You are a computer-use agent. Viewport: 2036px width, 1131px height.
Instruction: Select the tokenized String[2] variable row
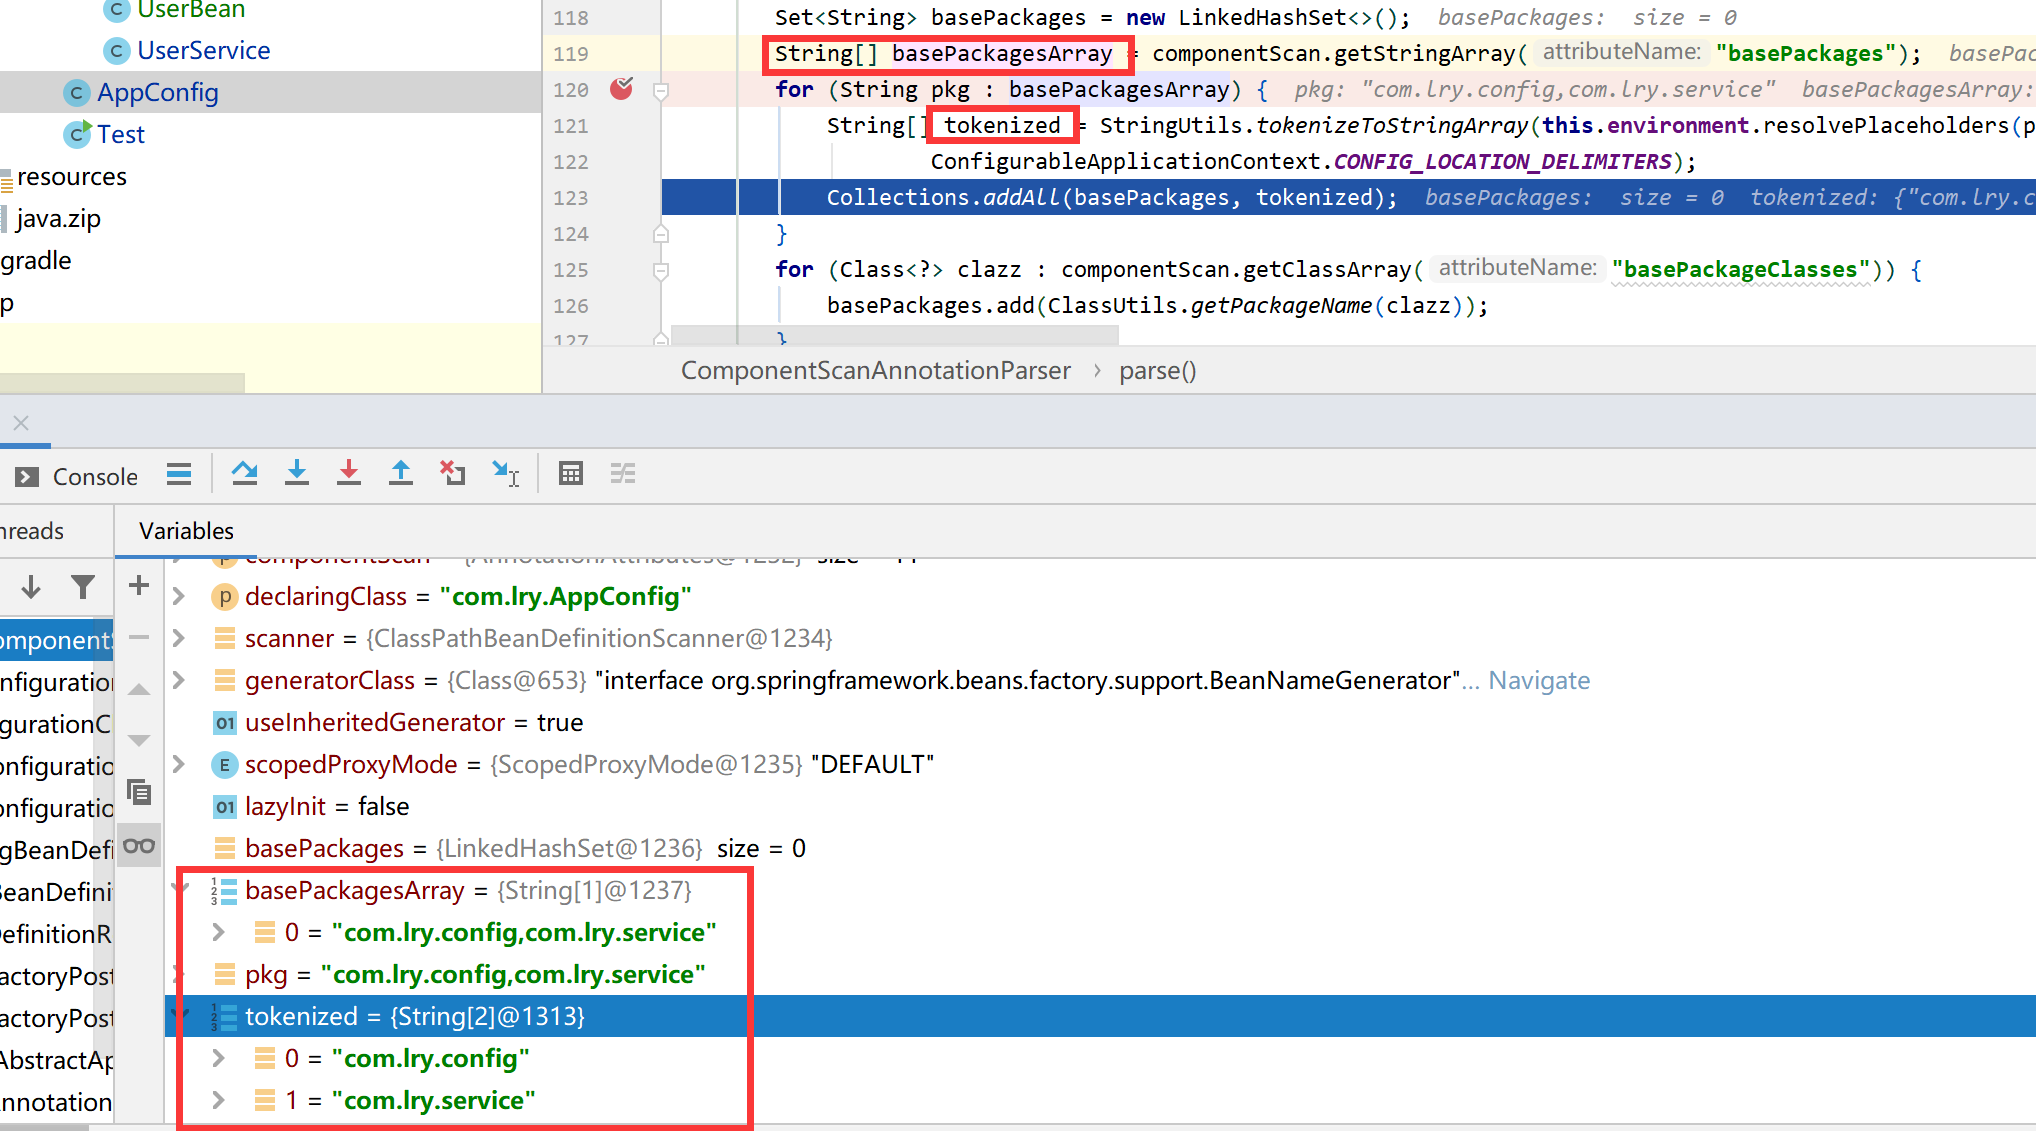[x=1100, y=1016]
